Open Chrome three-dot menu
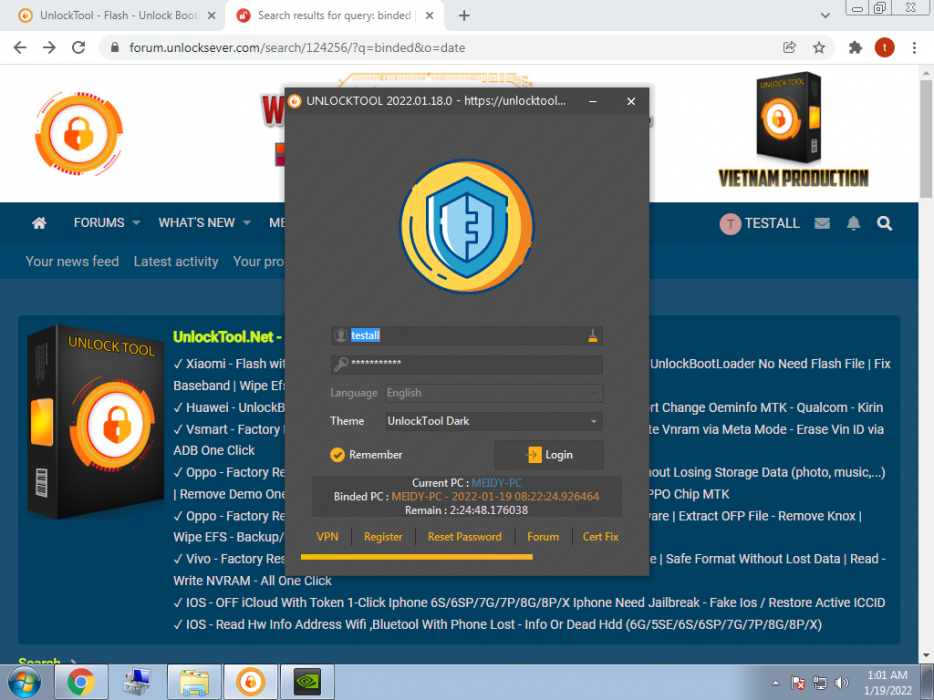The width and height of the screenshot is (934, 700). [x=914, y=48]
